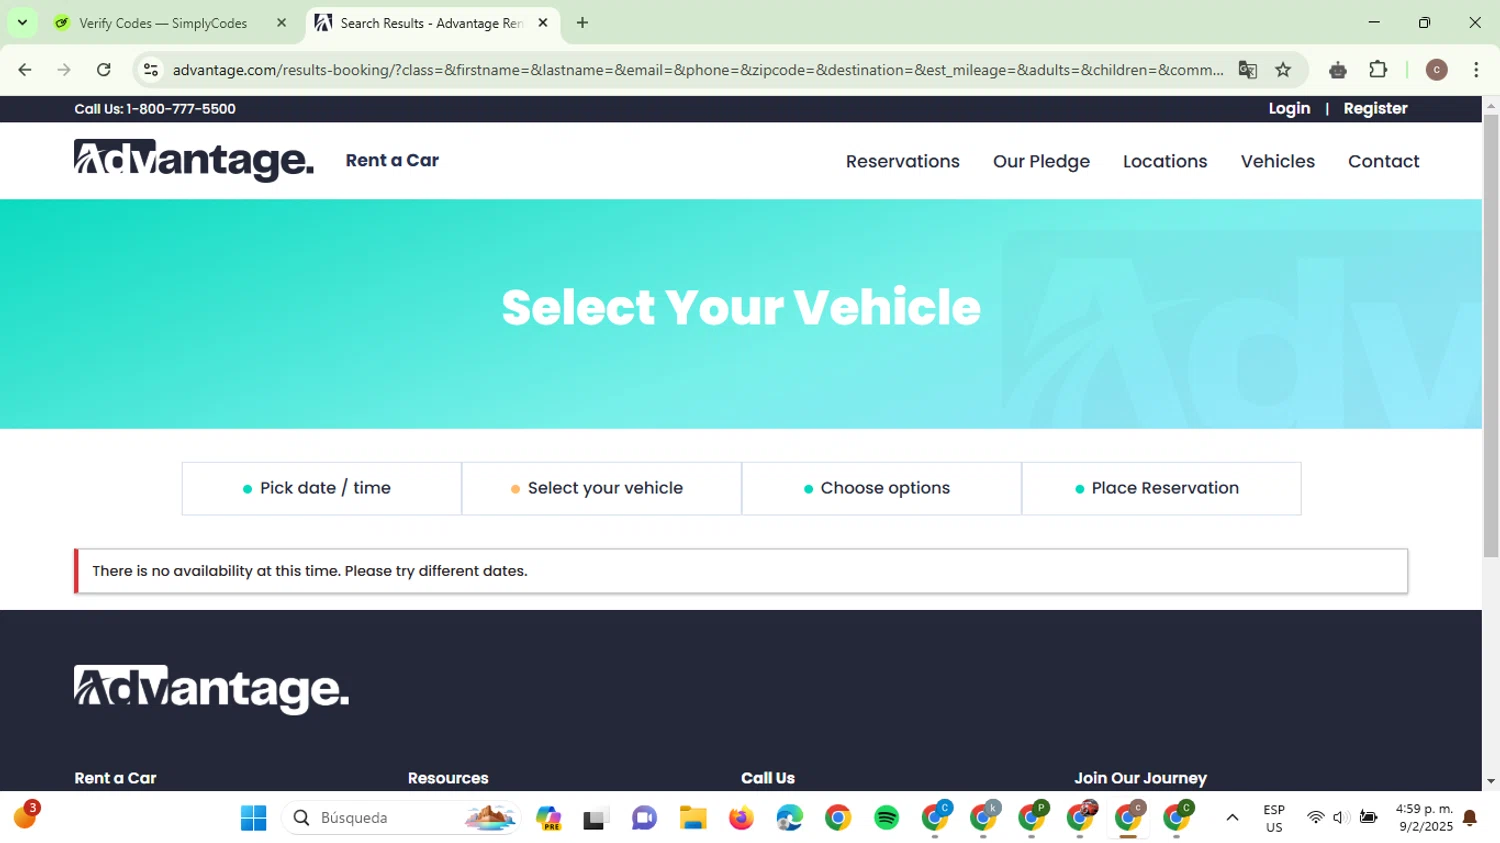
Task: Open the Chrome taskbar icon without a profile badge
Action: (x=838, y=818)
